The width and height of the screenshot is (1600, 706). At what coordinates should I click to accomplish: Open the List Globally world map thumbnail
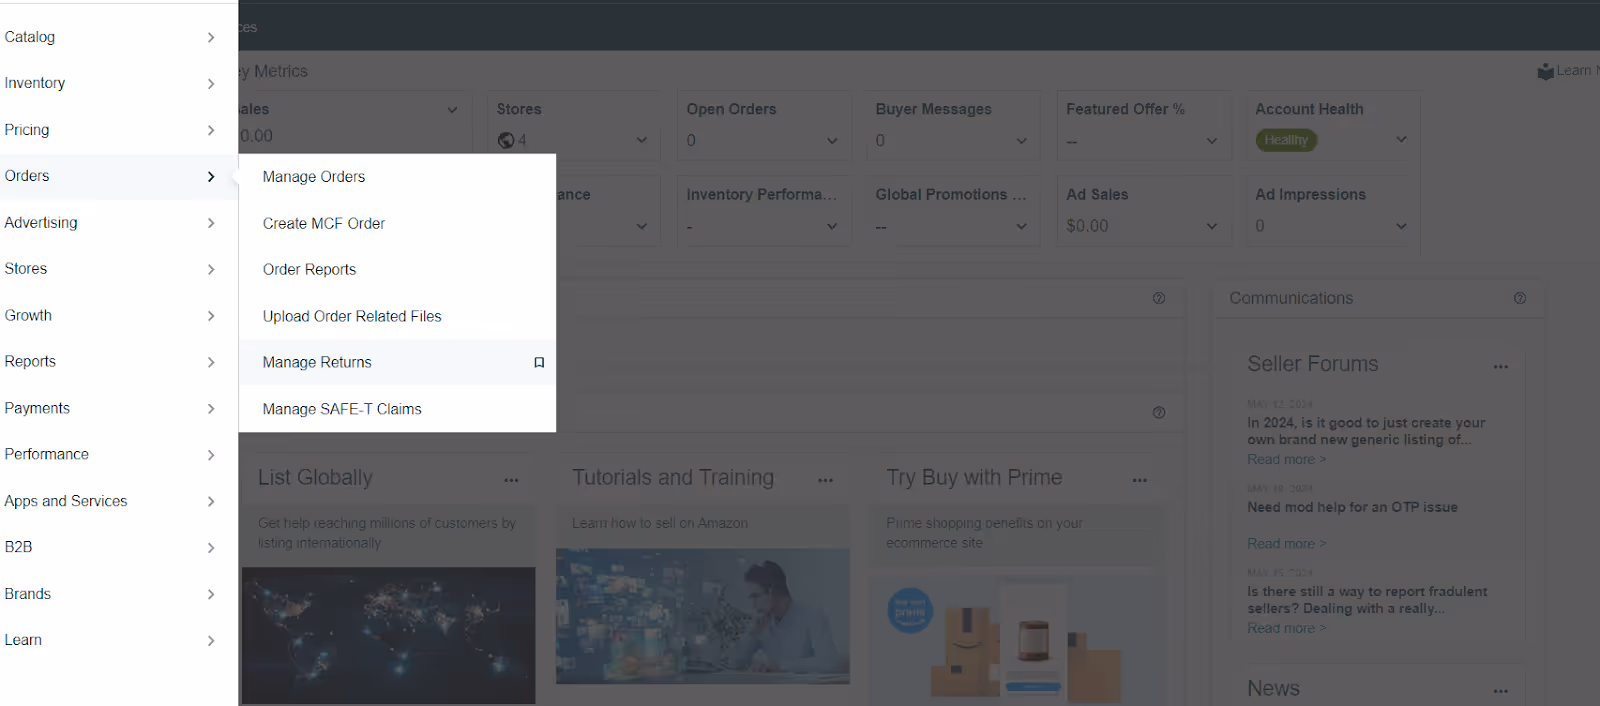pyautogui.click(x=389, y=635)
